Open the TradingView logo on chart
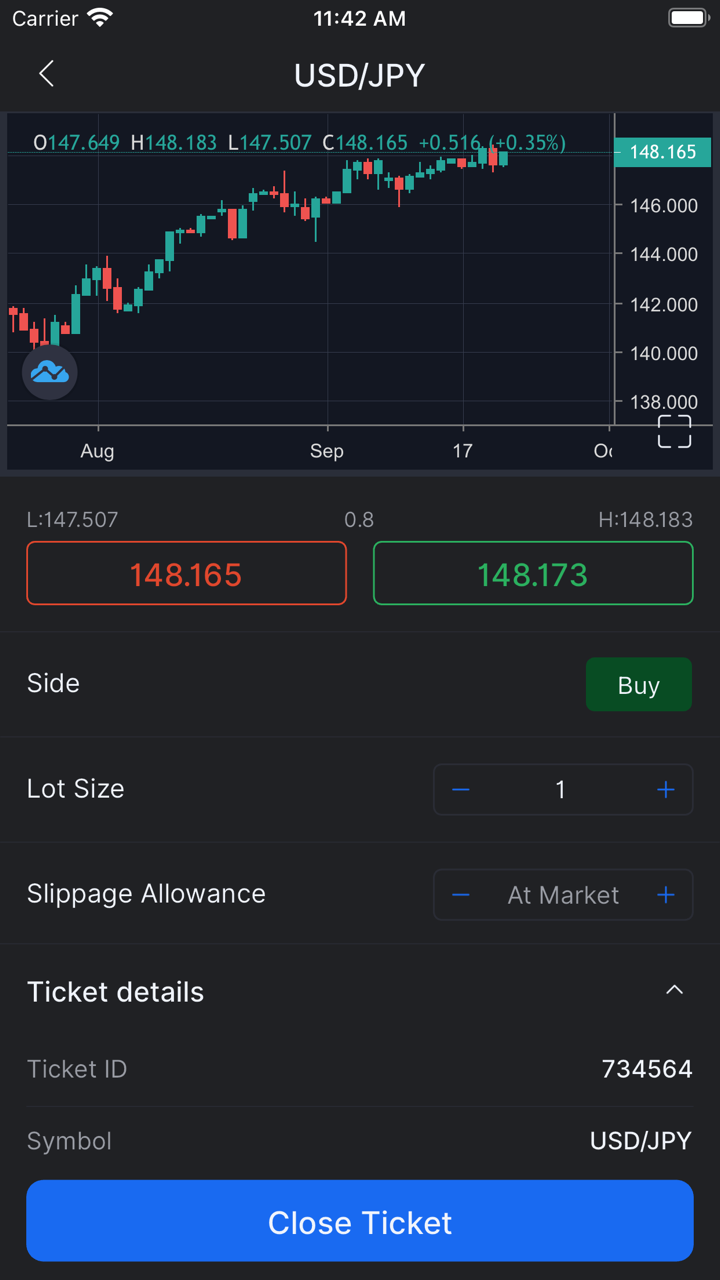 [49, 373]
